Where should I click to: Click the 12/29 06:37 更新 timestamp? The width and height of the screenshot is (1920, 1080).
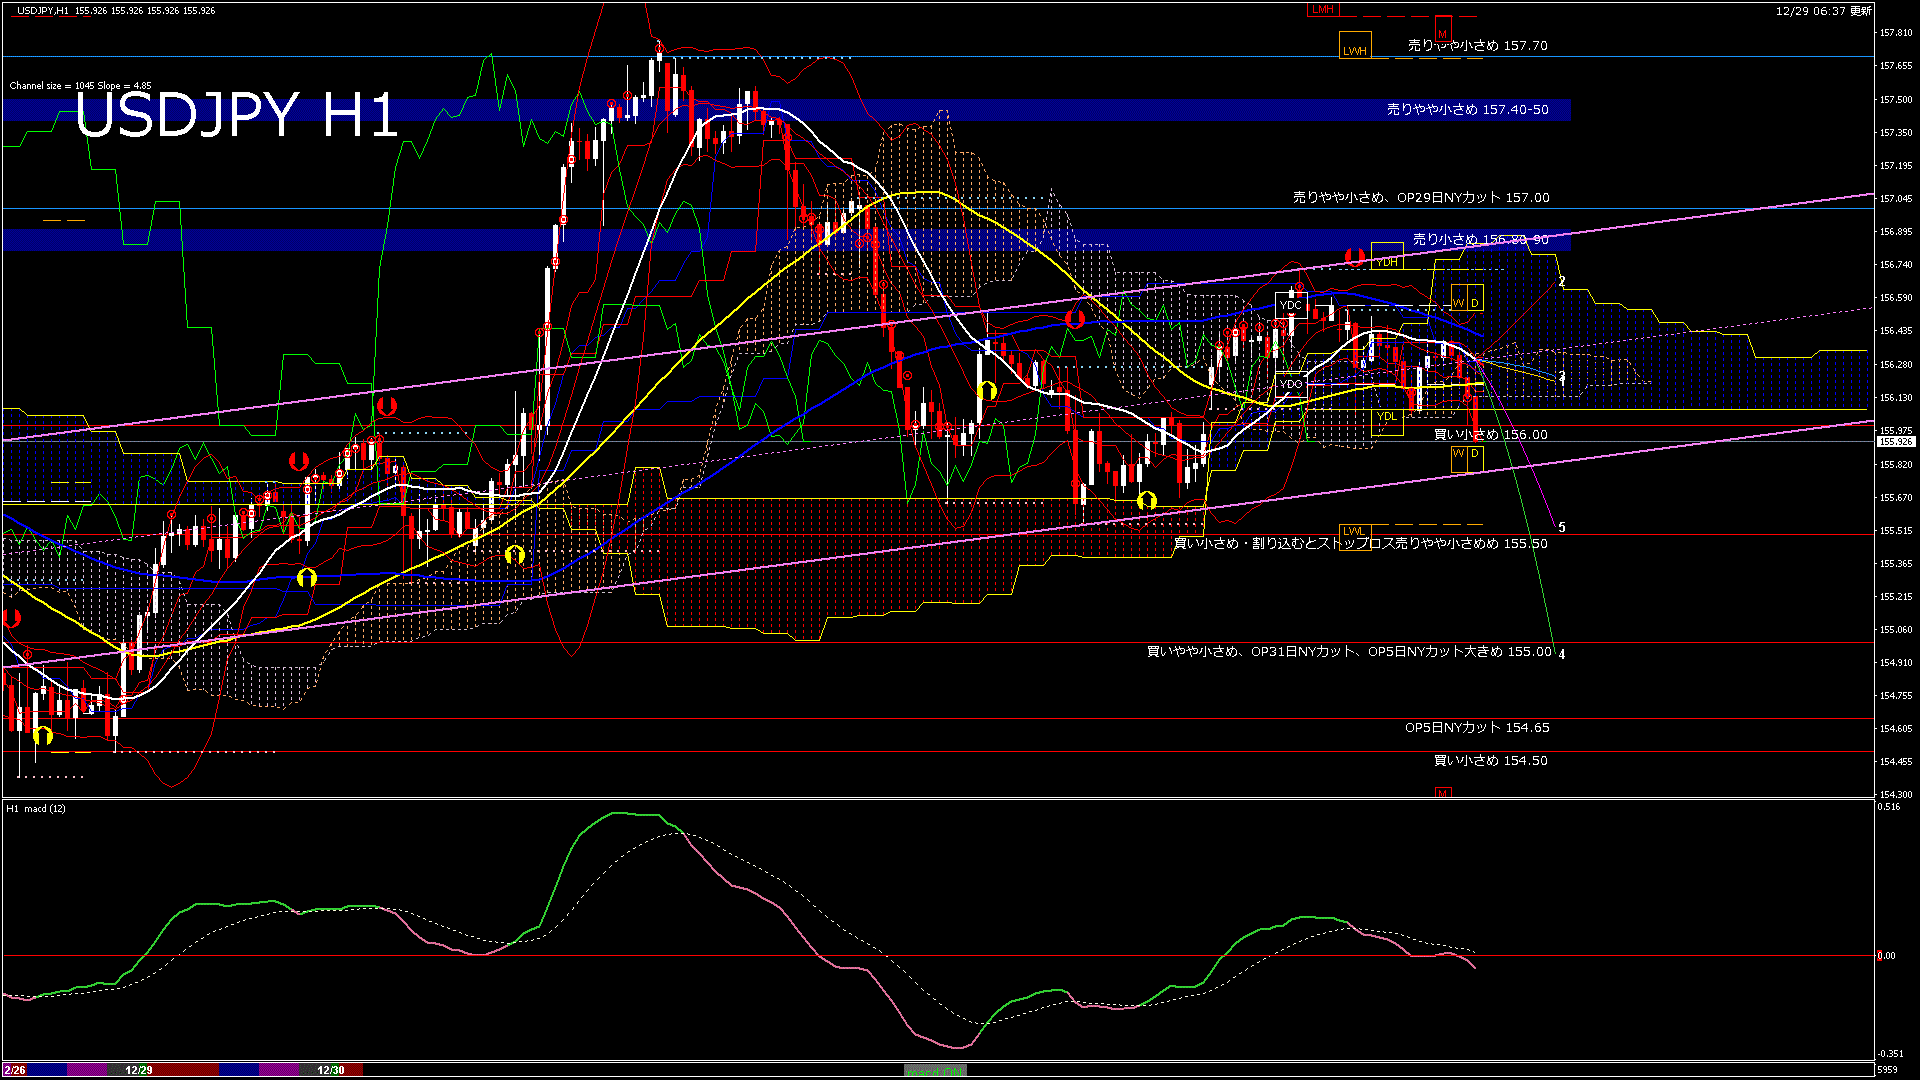pyautogui.click(x=1823, y=11)
